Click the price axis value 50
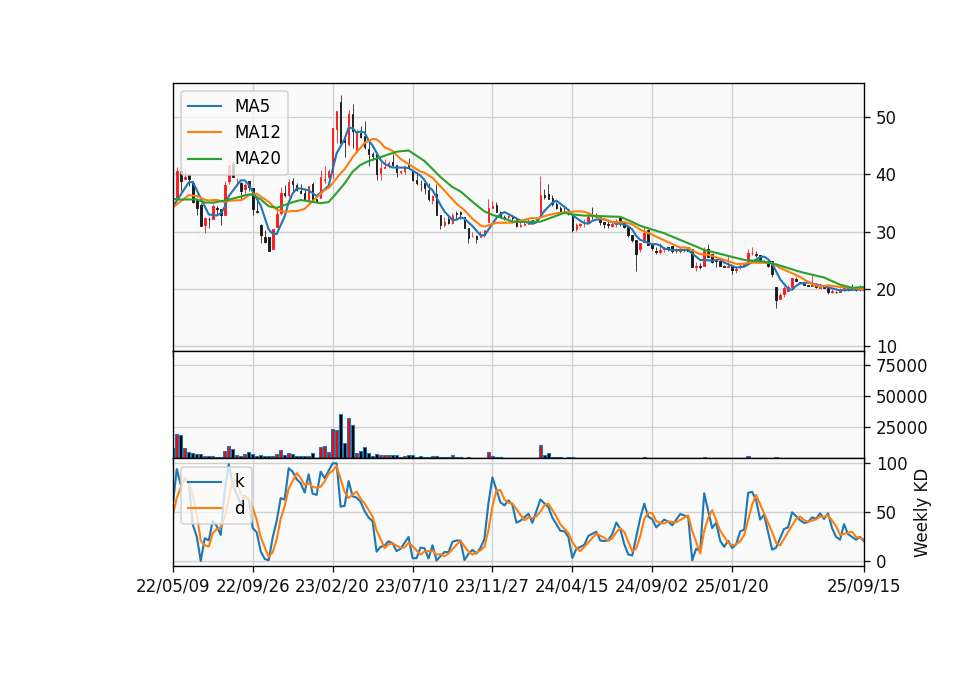The width and height of the screenshot is (960, 690). pos(885,118)
